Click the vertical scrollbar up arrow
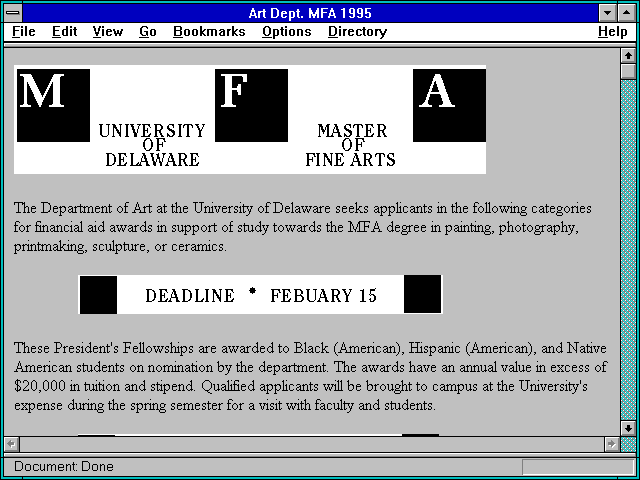640x480 pixels. pos(628,56)
